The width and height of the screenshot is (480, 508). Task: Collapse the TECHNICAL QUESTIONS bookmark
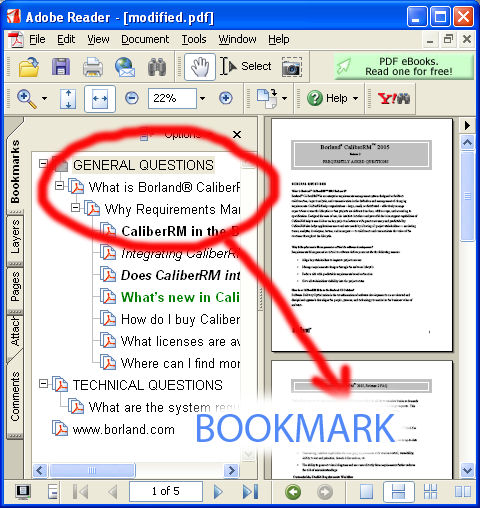click(43, 383)
